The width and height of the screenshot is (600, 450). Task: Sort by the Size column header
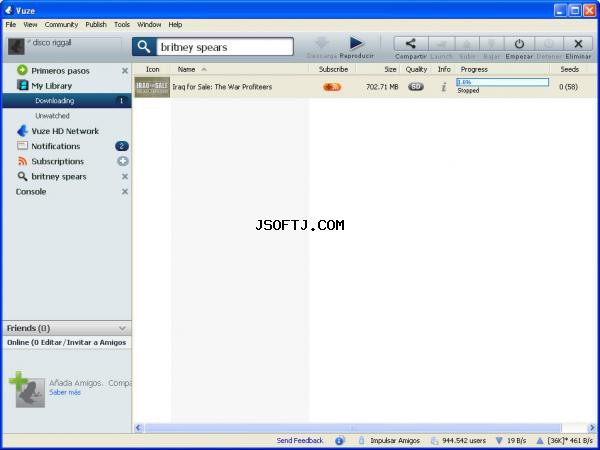390,69
